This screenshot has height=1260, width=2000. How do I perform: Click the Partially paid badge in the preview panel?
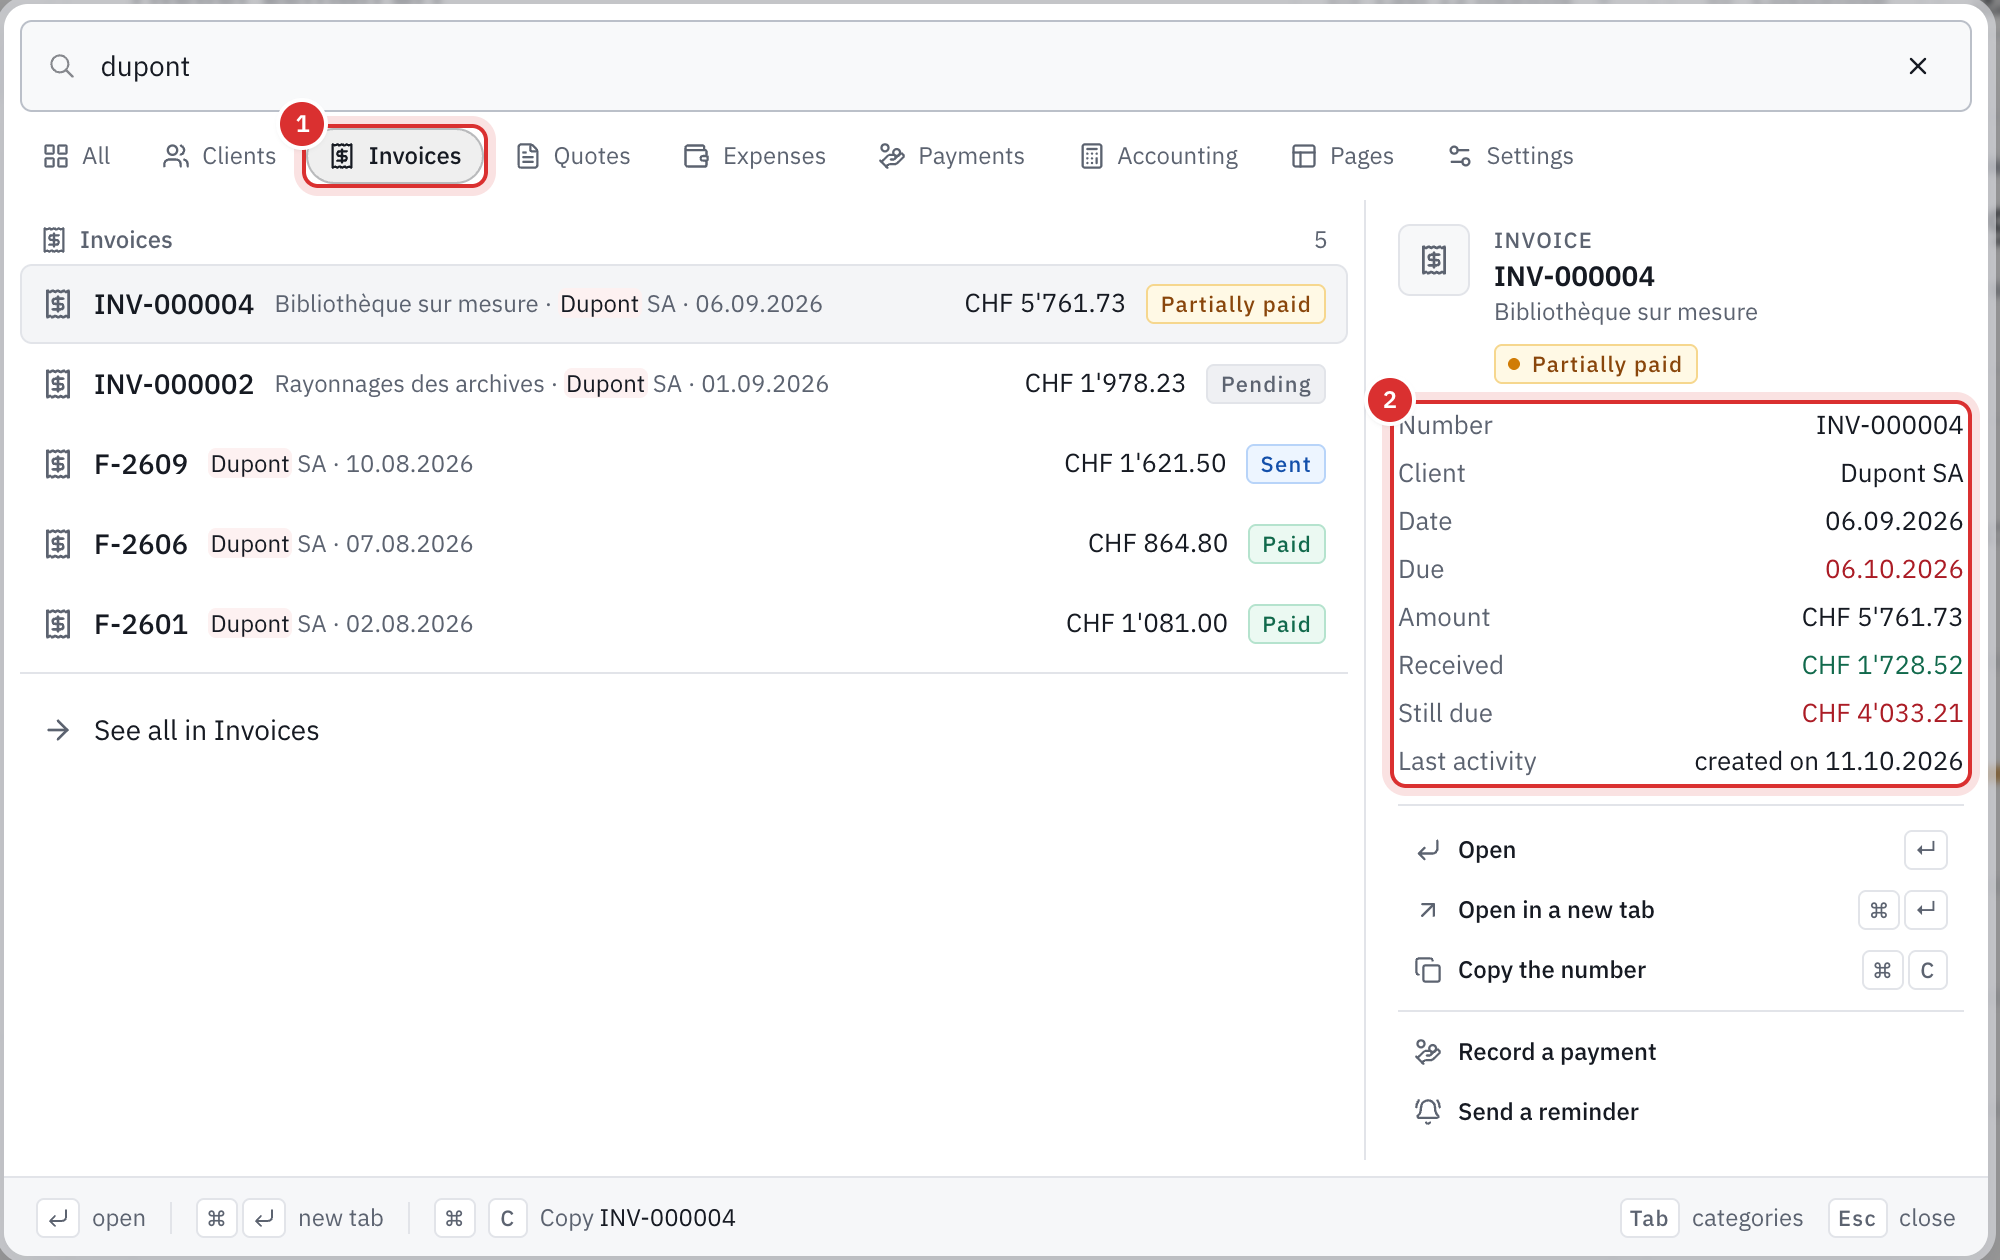(1595, 364)
